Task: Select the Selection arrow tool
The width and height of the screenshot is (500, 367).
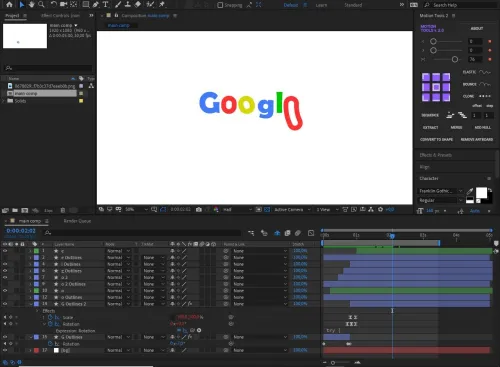Action: click(x=22, y=5)
